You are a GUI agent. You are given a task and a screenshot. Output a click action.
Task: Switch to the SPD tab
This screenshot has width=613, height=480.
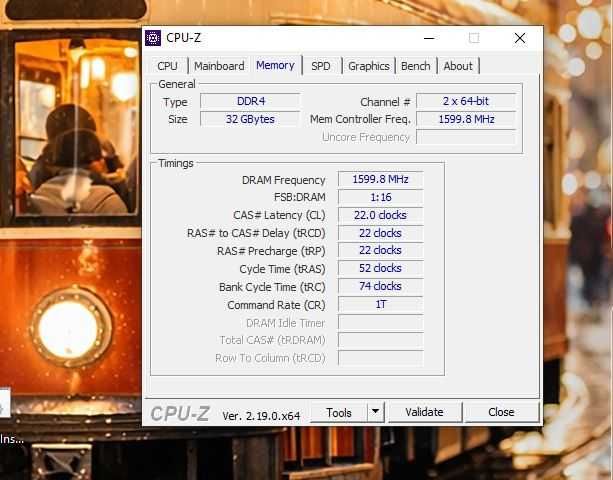tap(321, 66)
